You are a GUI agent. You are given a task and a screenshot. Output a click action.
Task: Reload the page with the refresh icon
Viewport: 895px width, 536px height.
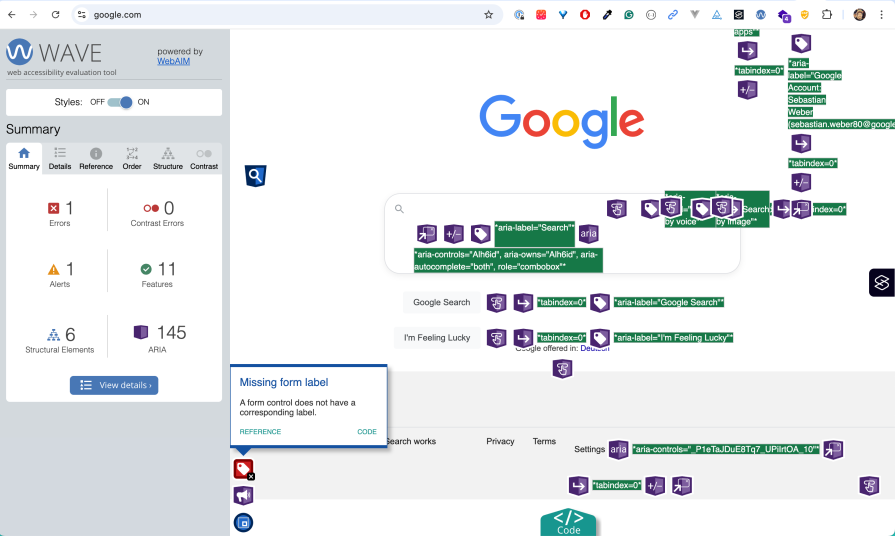click(x=55, y=15)
